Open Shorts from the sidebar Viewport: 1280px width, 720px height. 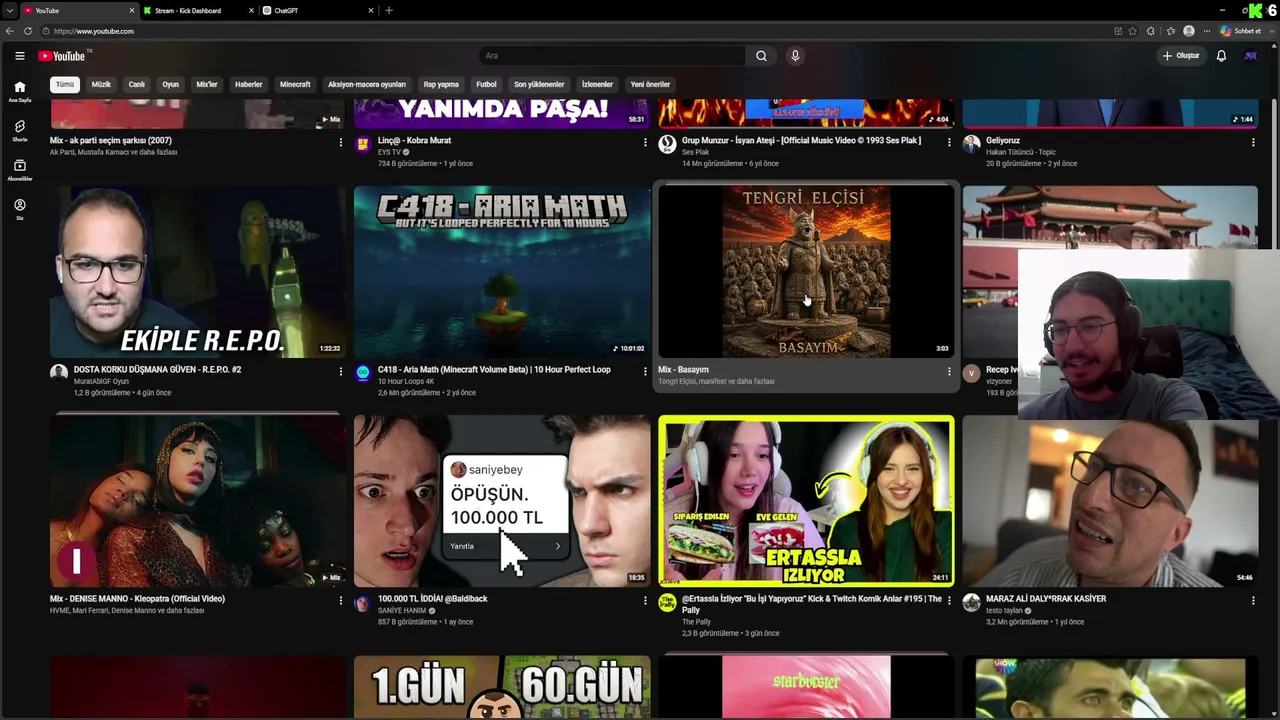coord(19,130)
